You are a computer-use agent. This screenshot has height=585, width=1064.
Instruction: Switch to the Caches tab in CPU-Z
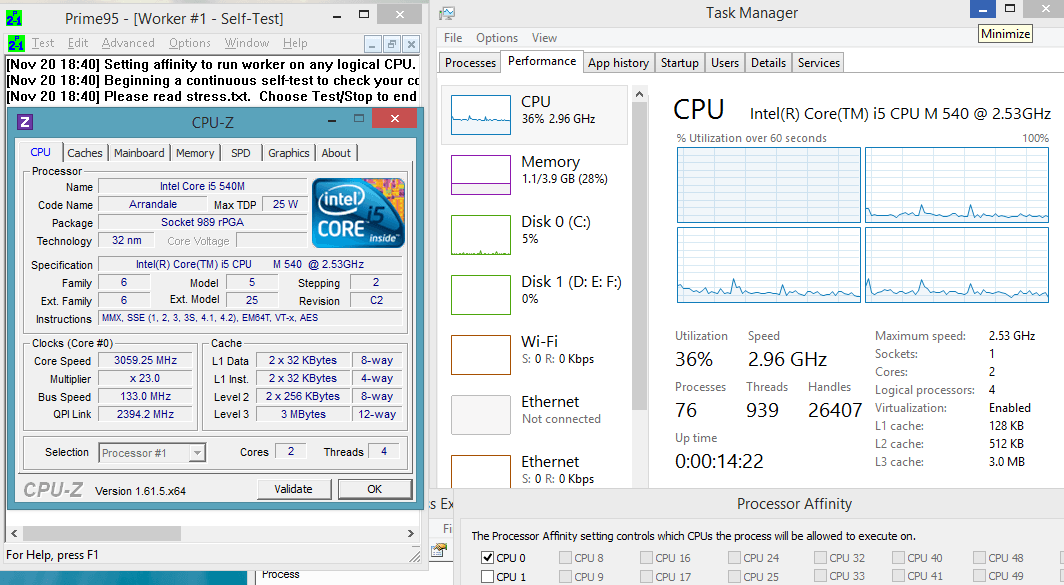(85, 153)
